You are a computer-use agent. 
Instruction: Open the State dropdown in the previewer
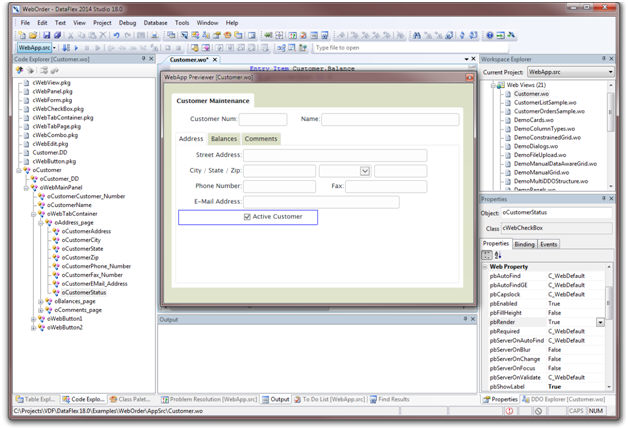click(x=365, y=171)
